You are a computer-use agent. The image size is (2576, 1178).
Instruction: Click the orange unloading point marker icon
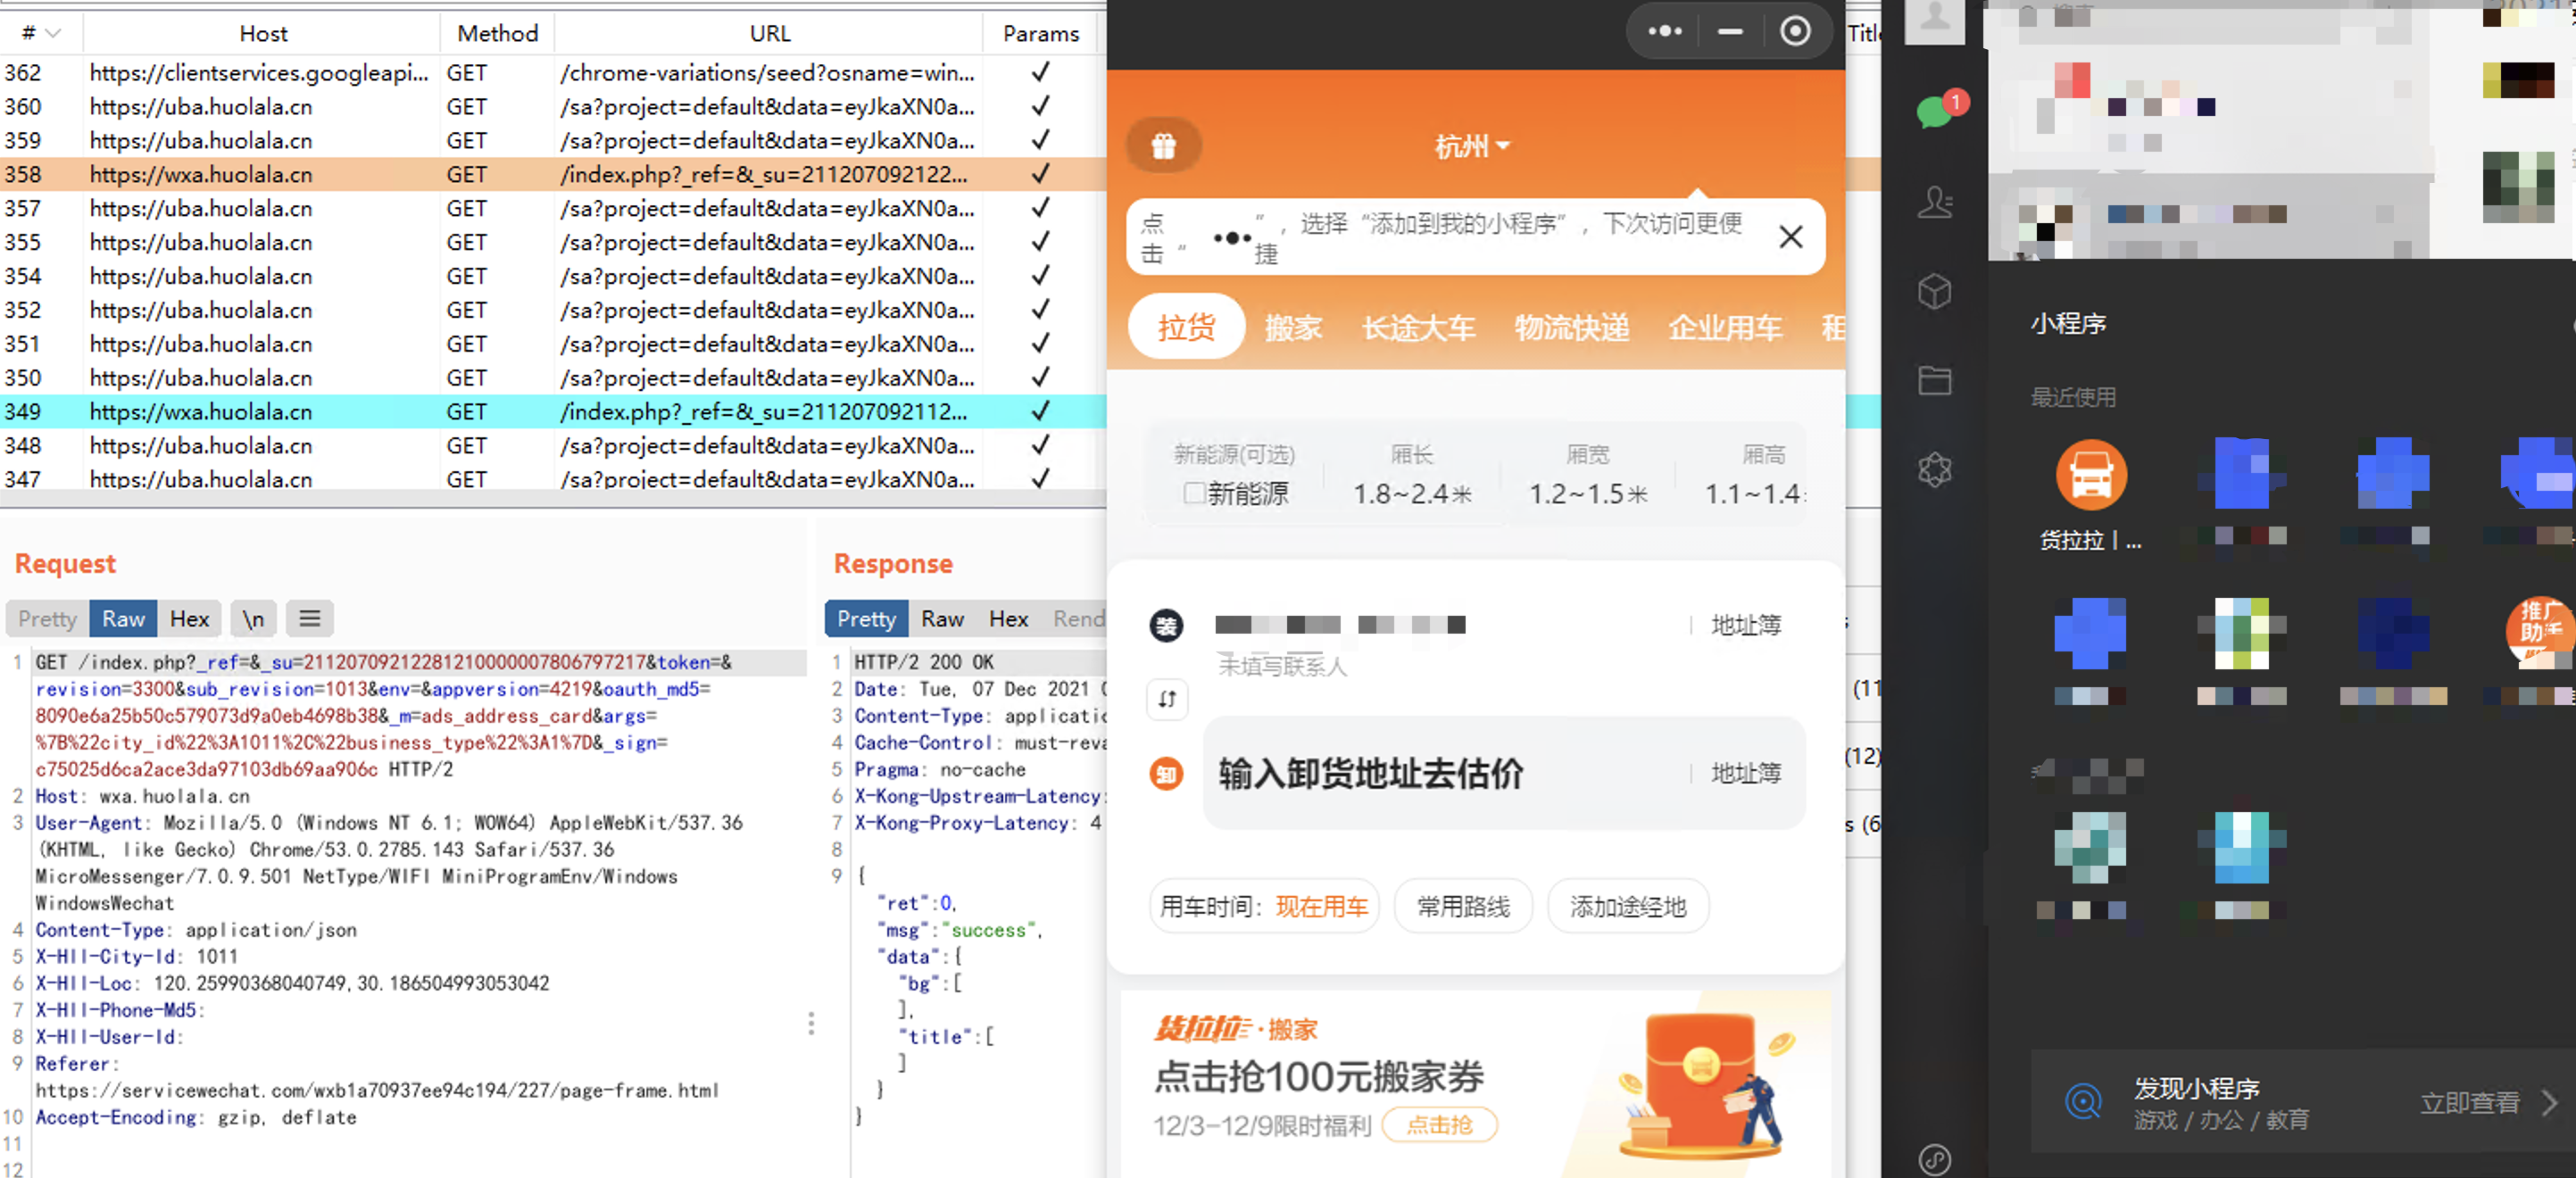(1166, 773)
